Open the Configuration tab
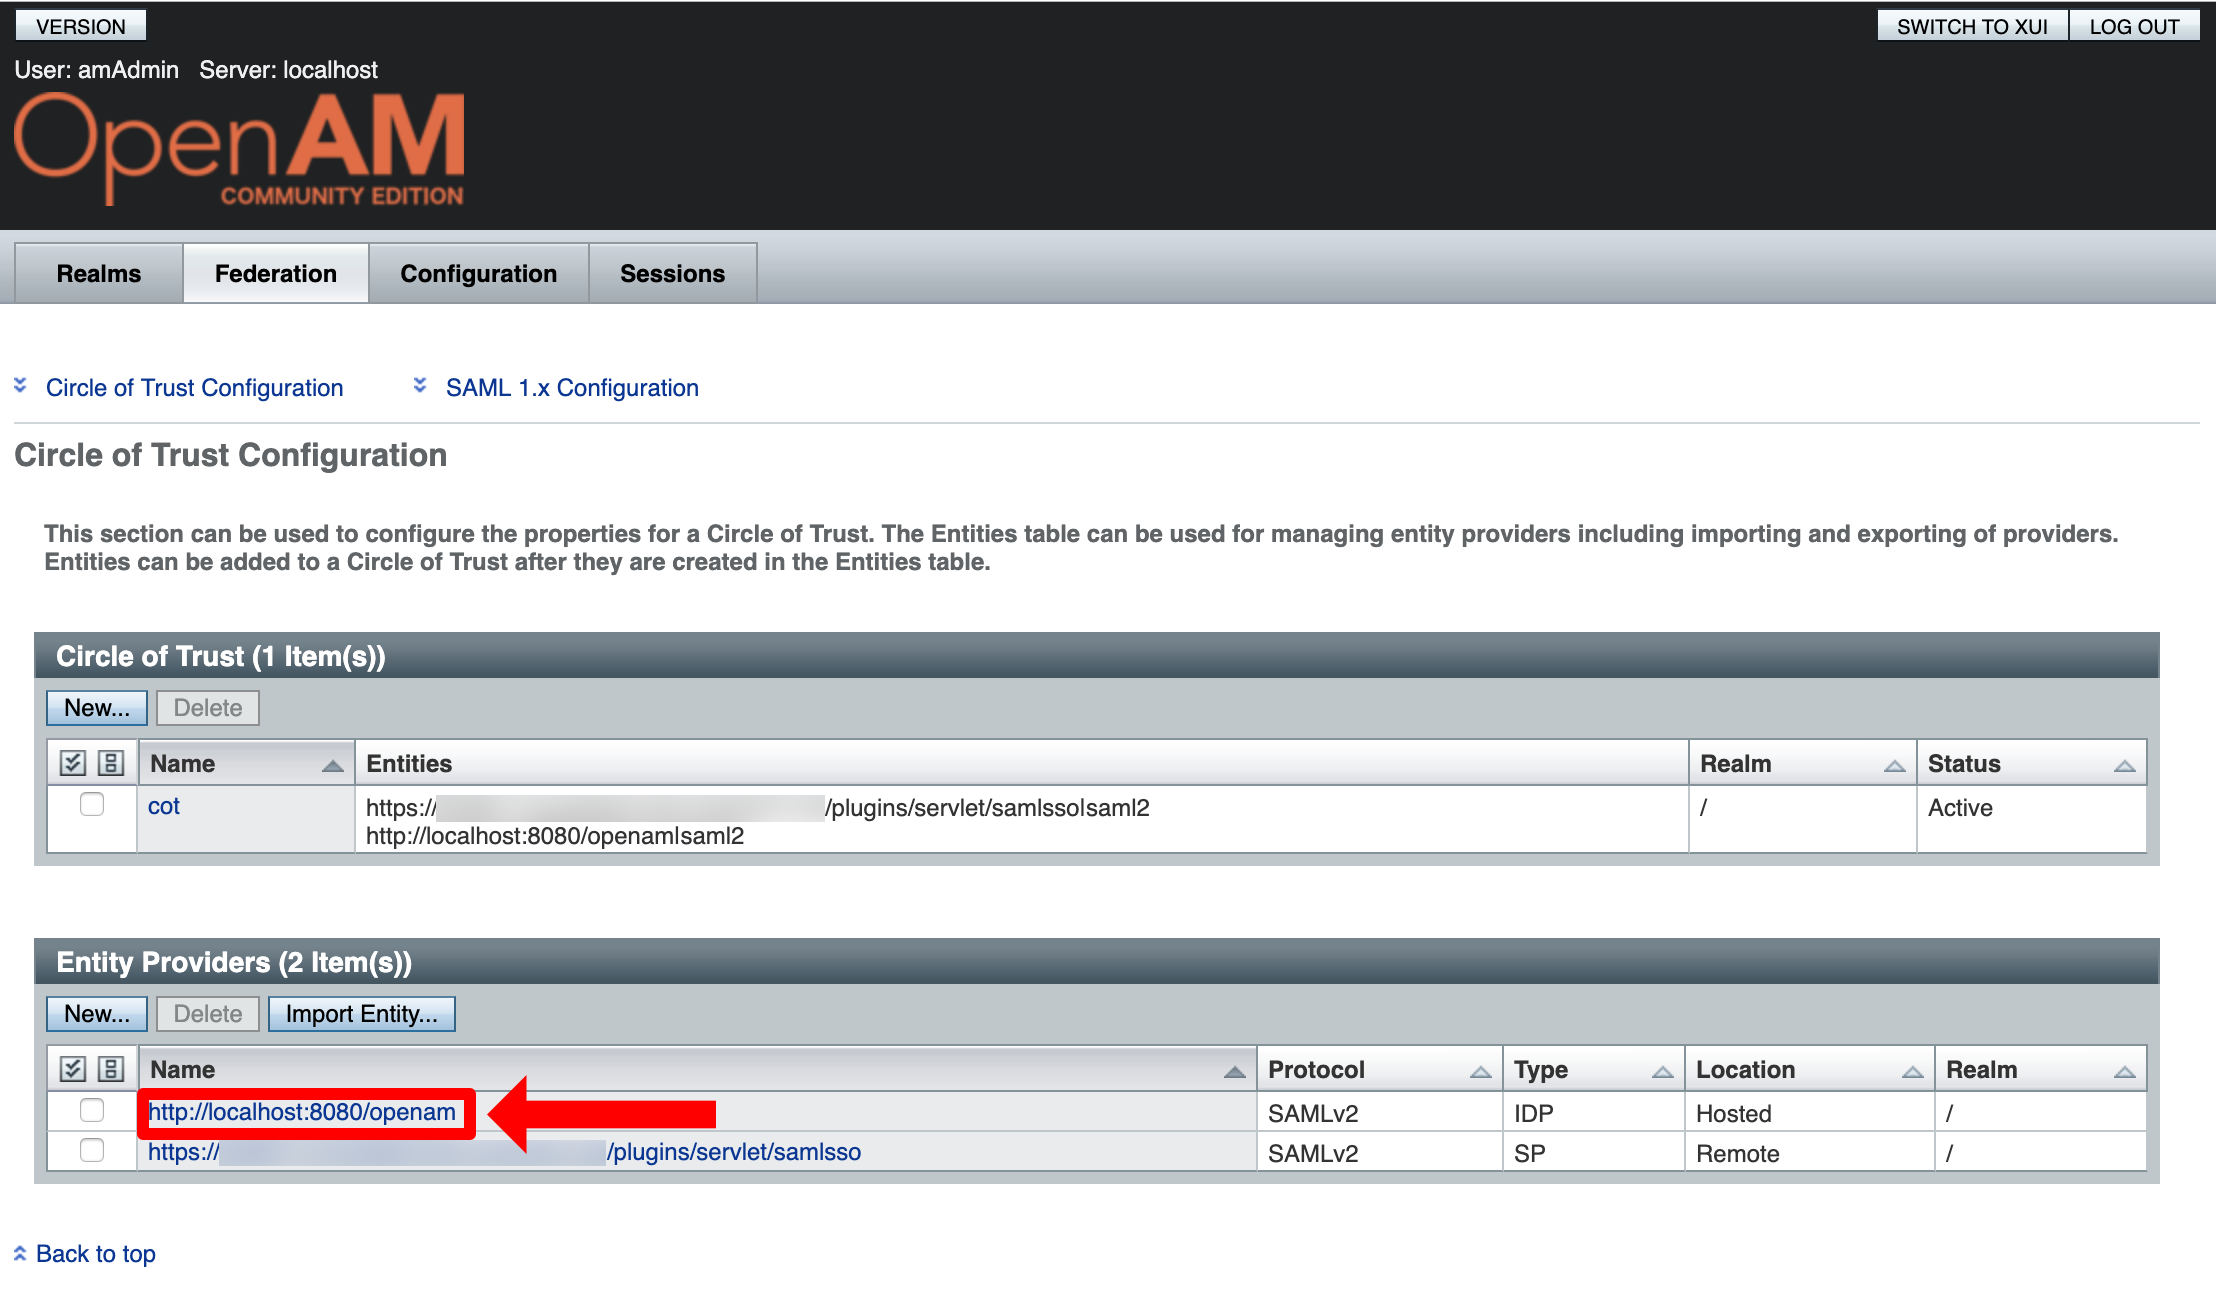The width and height of the screenshot is (2216, 1295). [479, 273]
